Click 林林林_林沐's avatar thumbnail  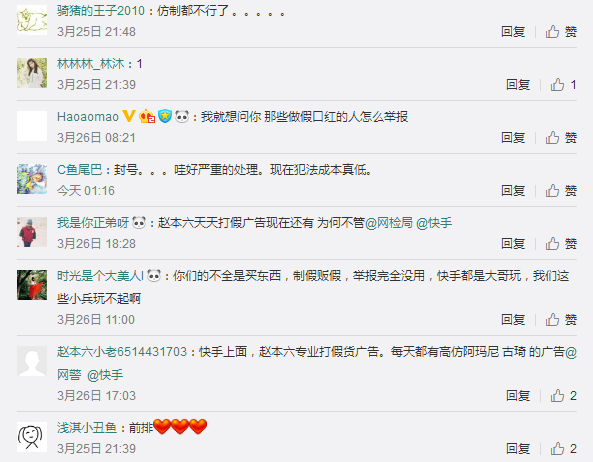click(32, 73)
